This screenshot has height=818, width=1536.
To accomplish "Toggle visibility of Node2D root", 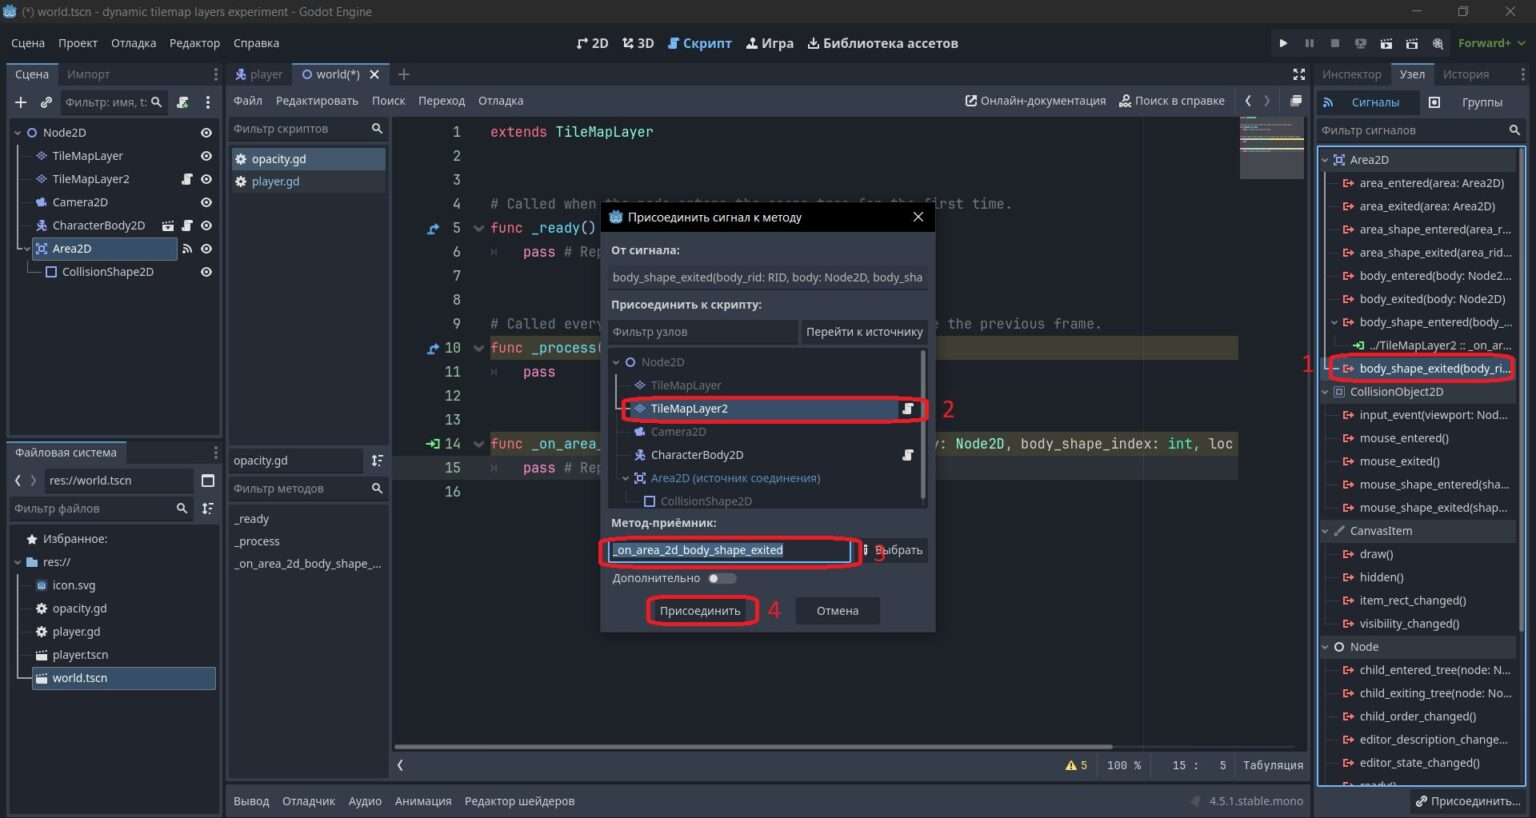I will (x=206, y=133).
